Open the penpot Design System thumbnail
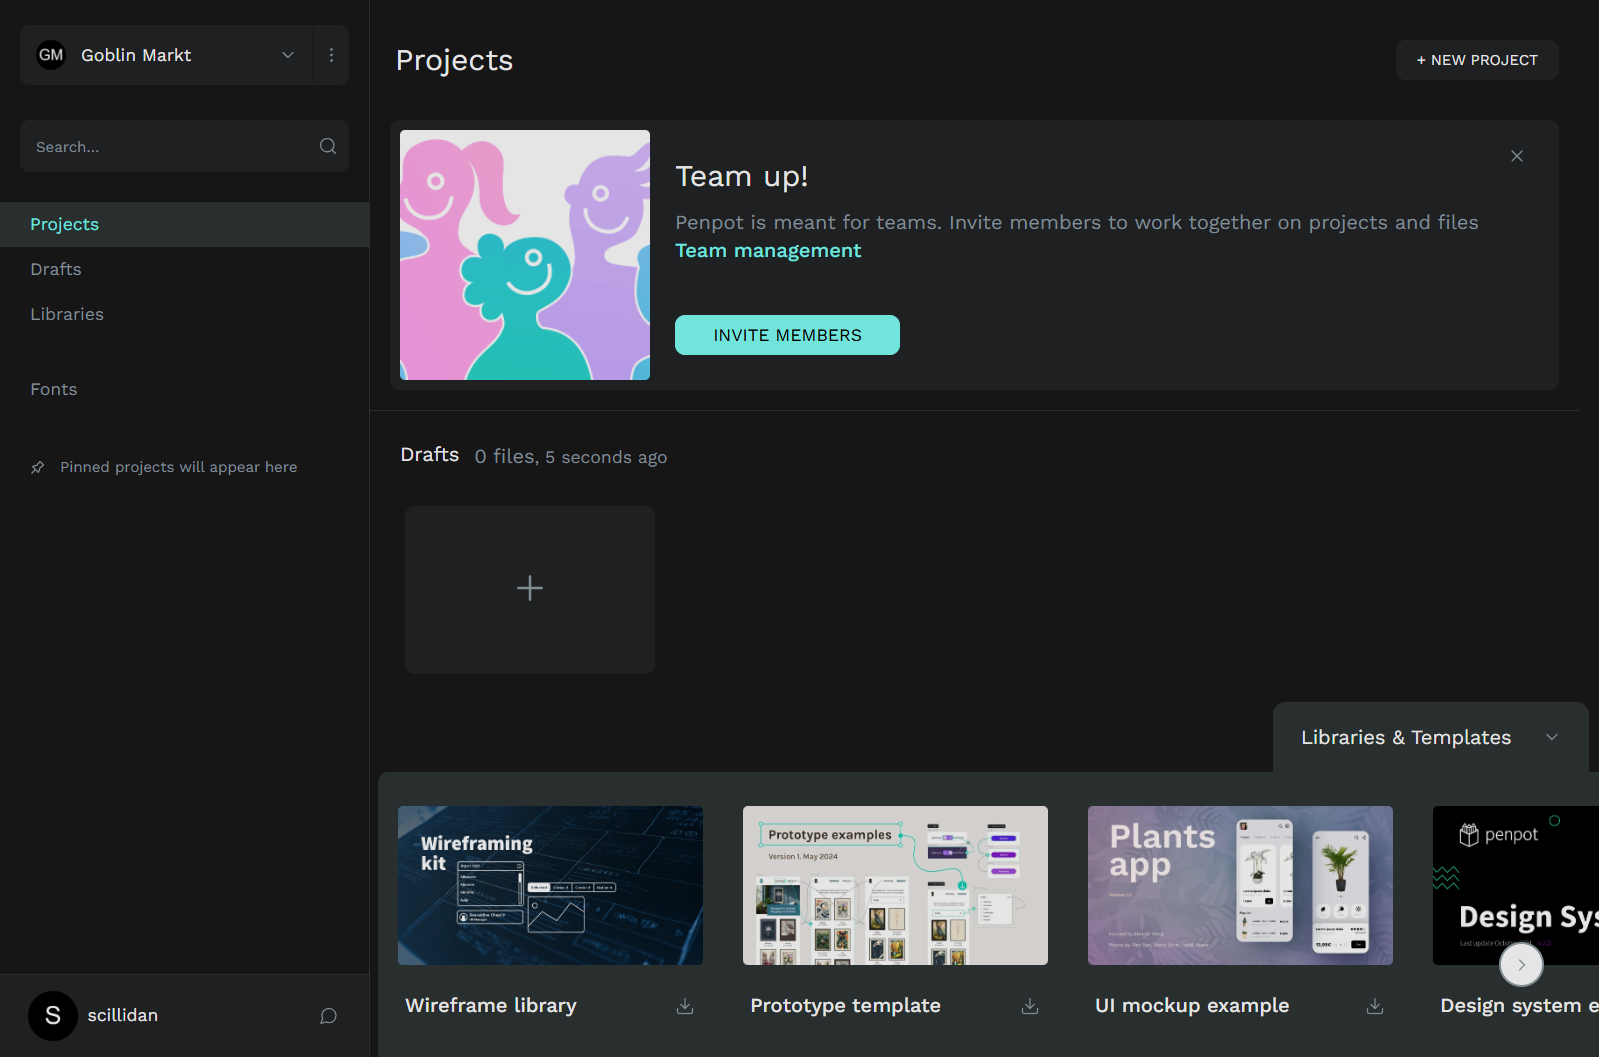Screen dimensions: 1599x1057 pyautogui.click(x=1516, y=885)
